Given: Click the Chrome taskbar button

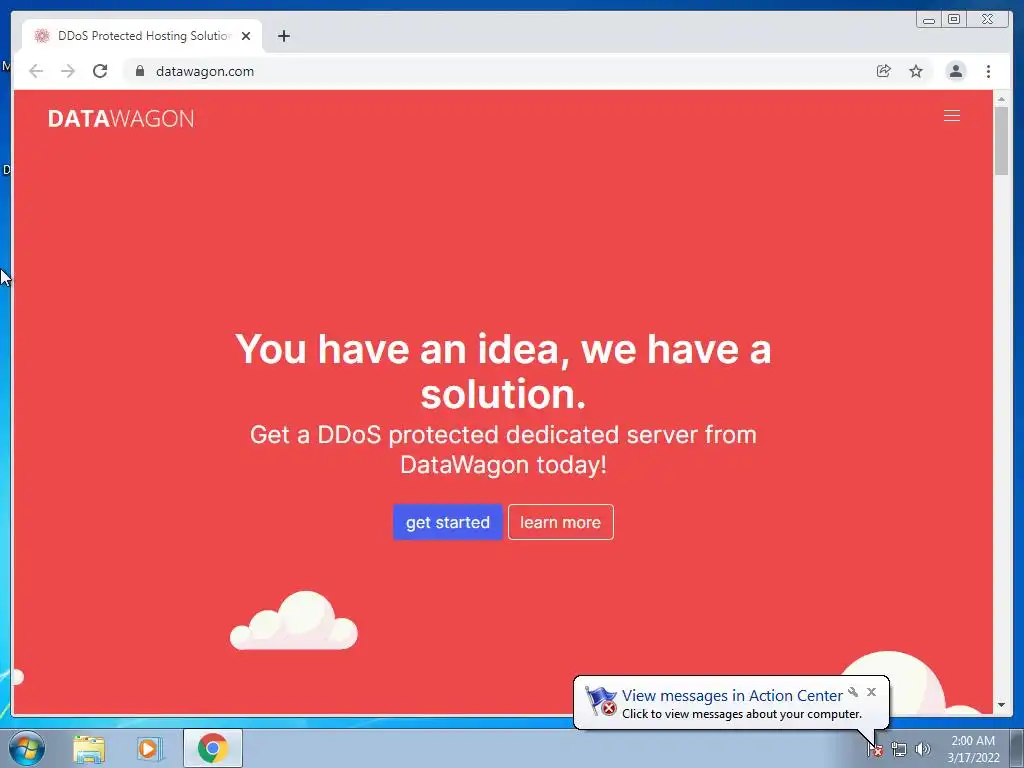Looking at the screenshot, I should tap(212, 748).
